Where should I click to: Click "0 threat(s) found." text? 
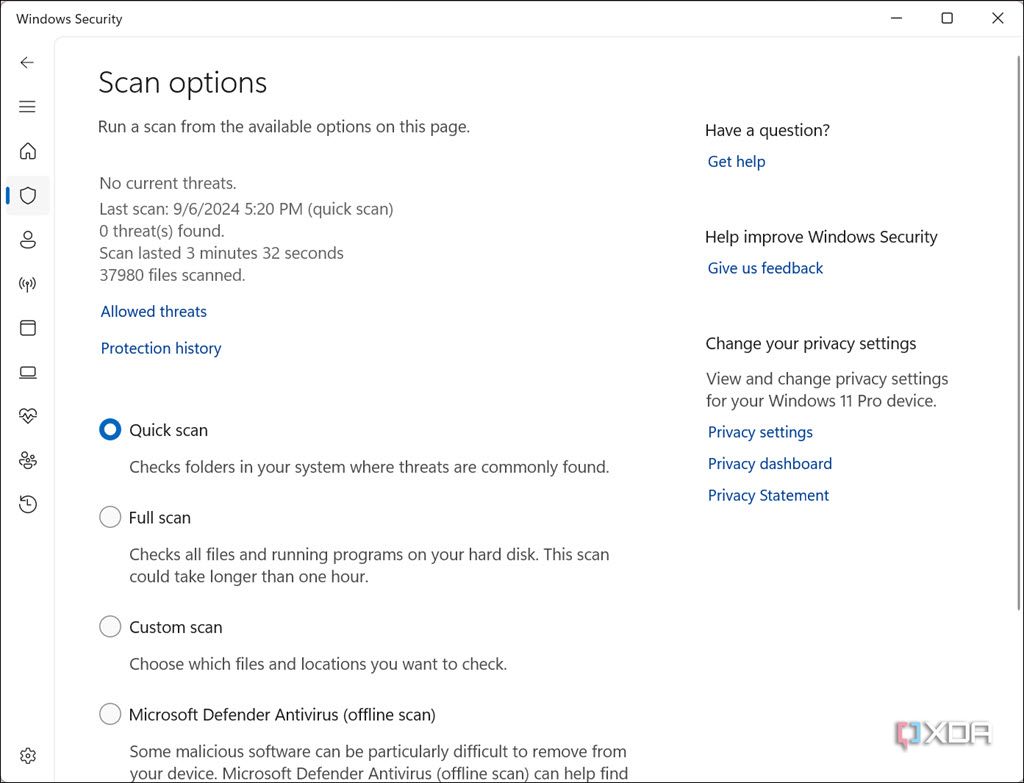point(162,231)
